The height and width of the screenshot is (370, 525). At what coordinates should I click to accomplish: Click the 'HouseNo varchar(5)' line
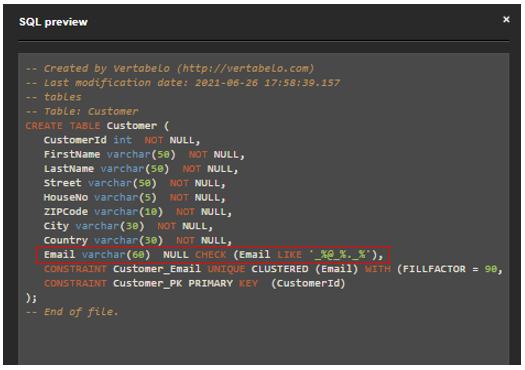point(135,198)
